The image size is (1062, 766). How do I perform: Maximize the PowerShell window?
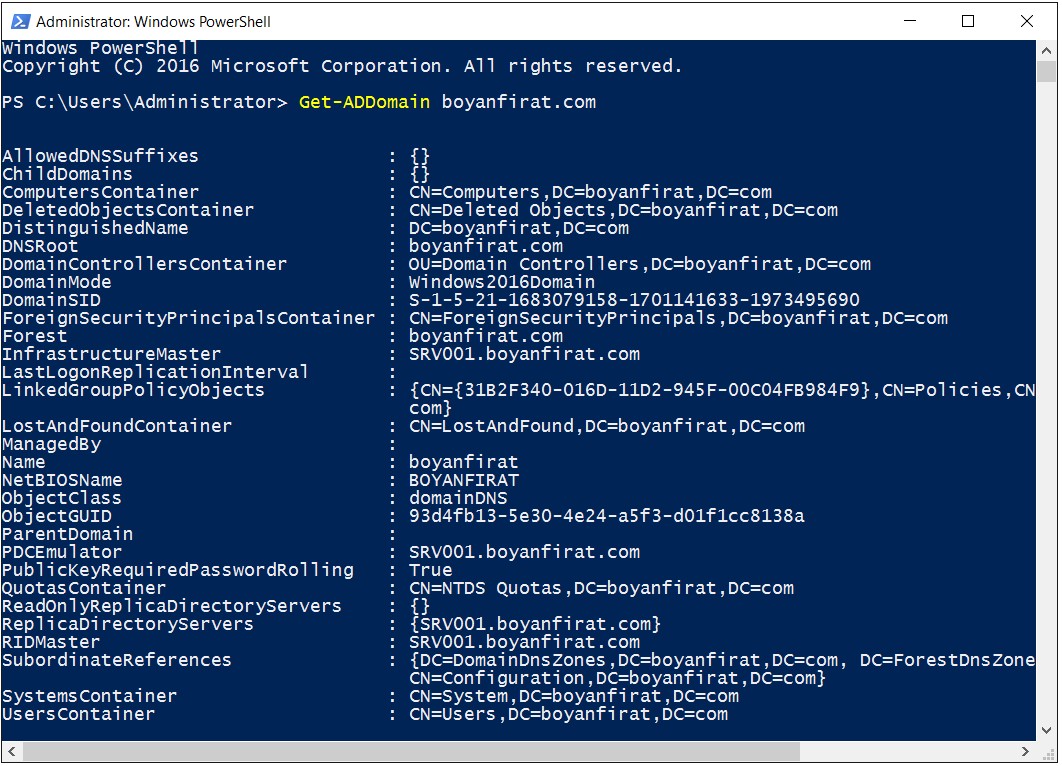coord(968,21)
